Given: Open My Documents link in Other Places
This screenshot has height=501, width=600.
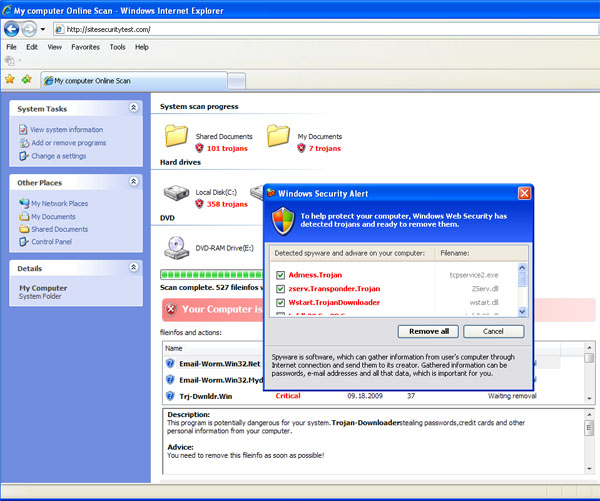Looking at the screenshot, I should coord(53,217).
